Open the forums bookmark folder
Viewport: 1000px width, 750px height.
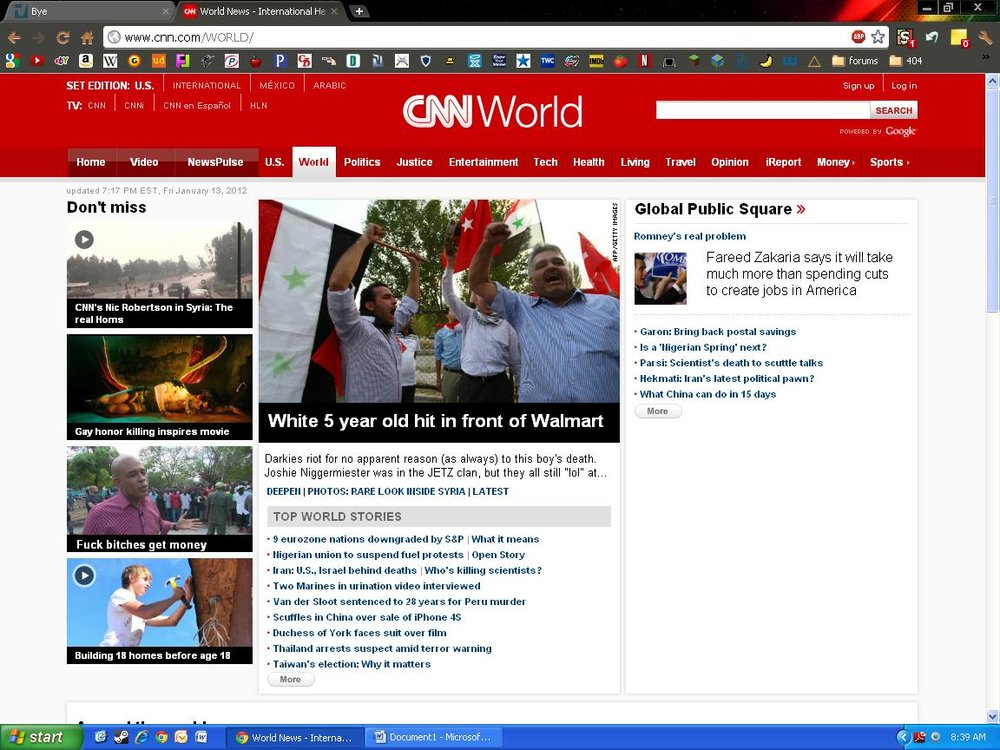[x=855, y=61]
